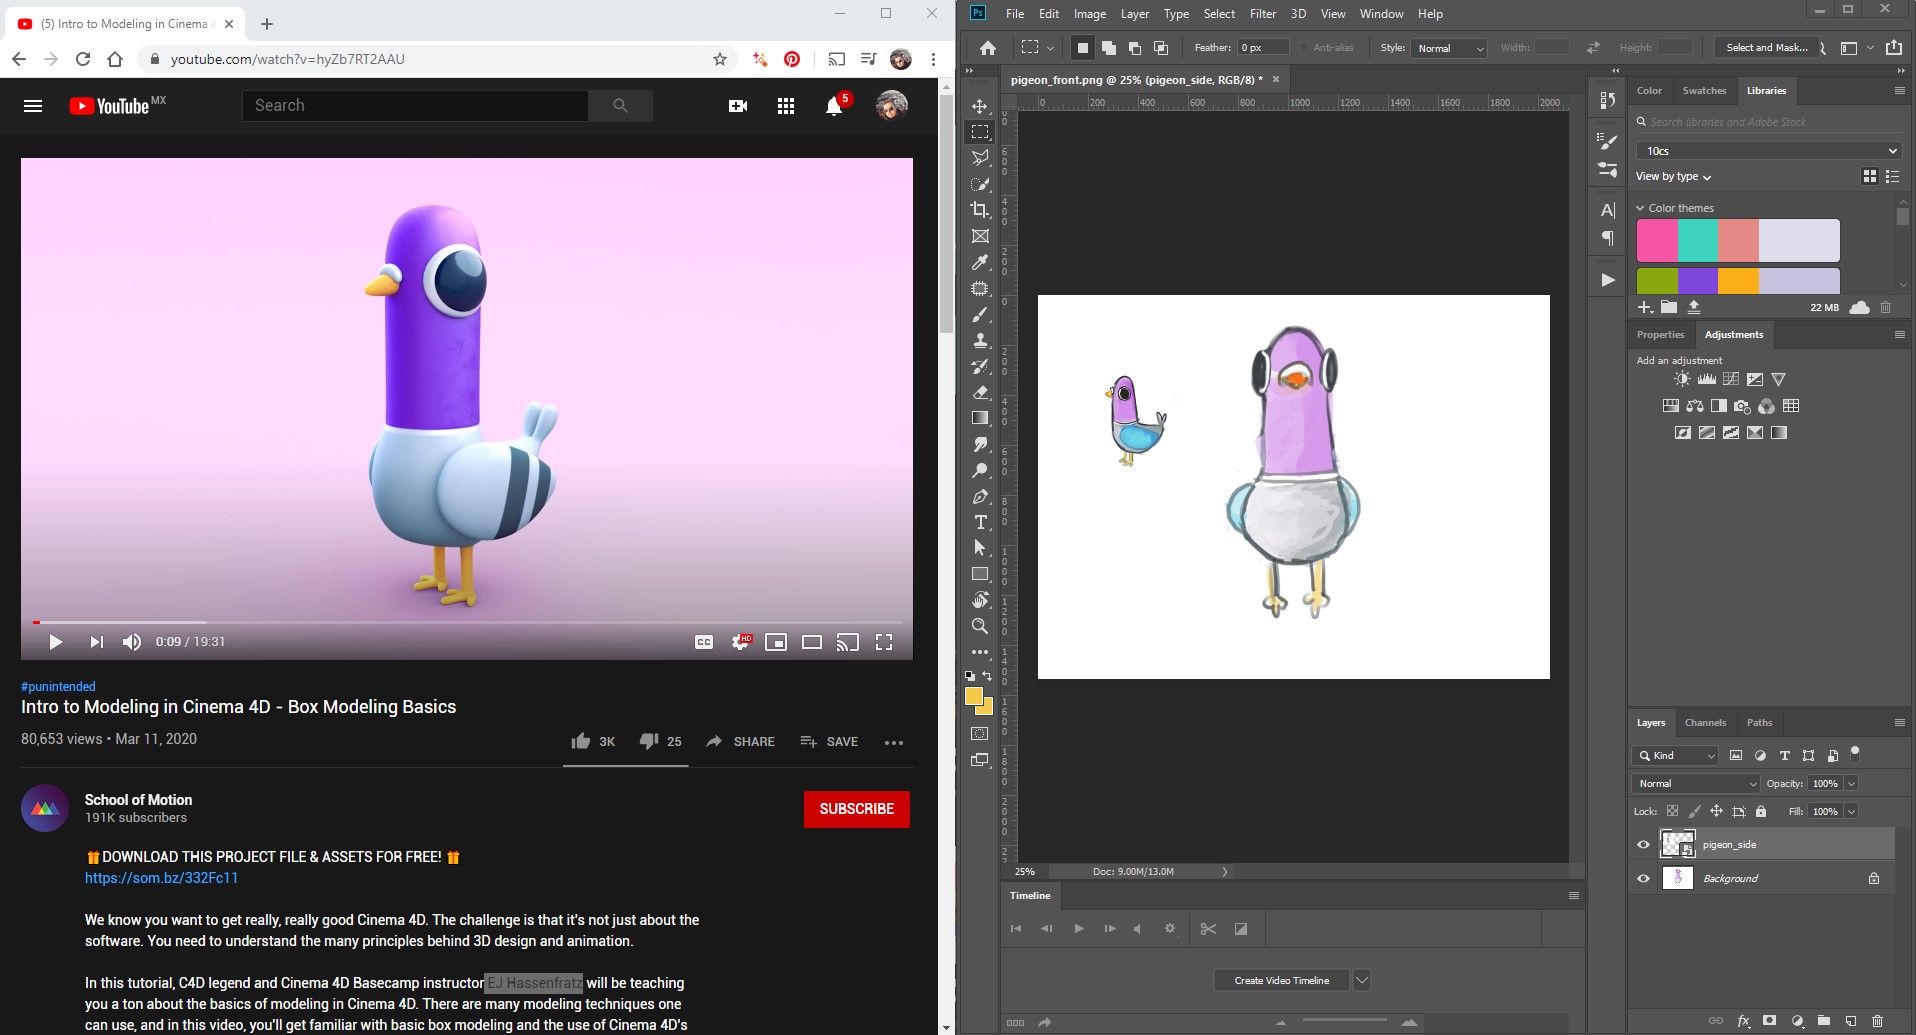1916x1035 pixels.
Task: Select the Eraser tool in Photoshop
Action: click(980, 392)
